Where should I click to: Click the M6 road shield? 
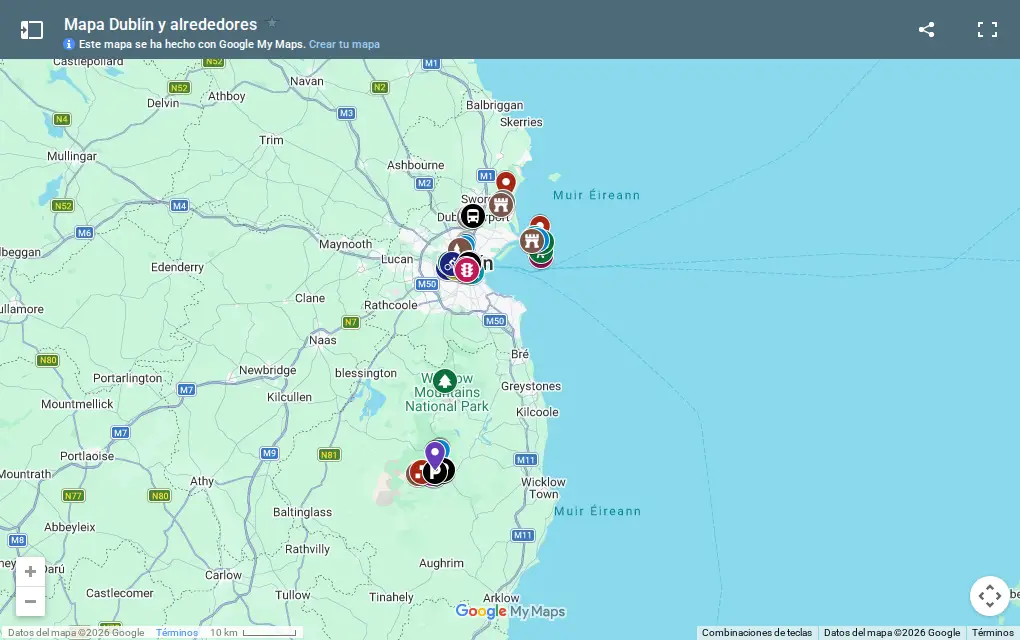pyautogui.click(x=84, y=233)
